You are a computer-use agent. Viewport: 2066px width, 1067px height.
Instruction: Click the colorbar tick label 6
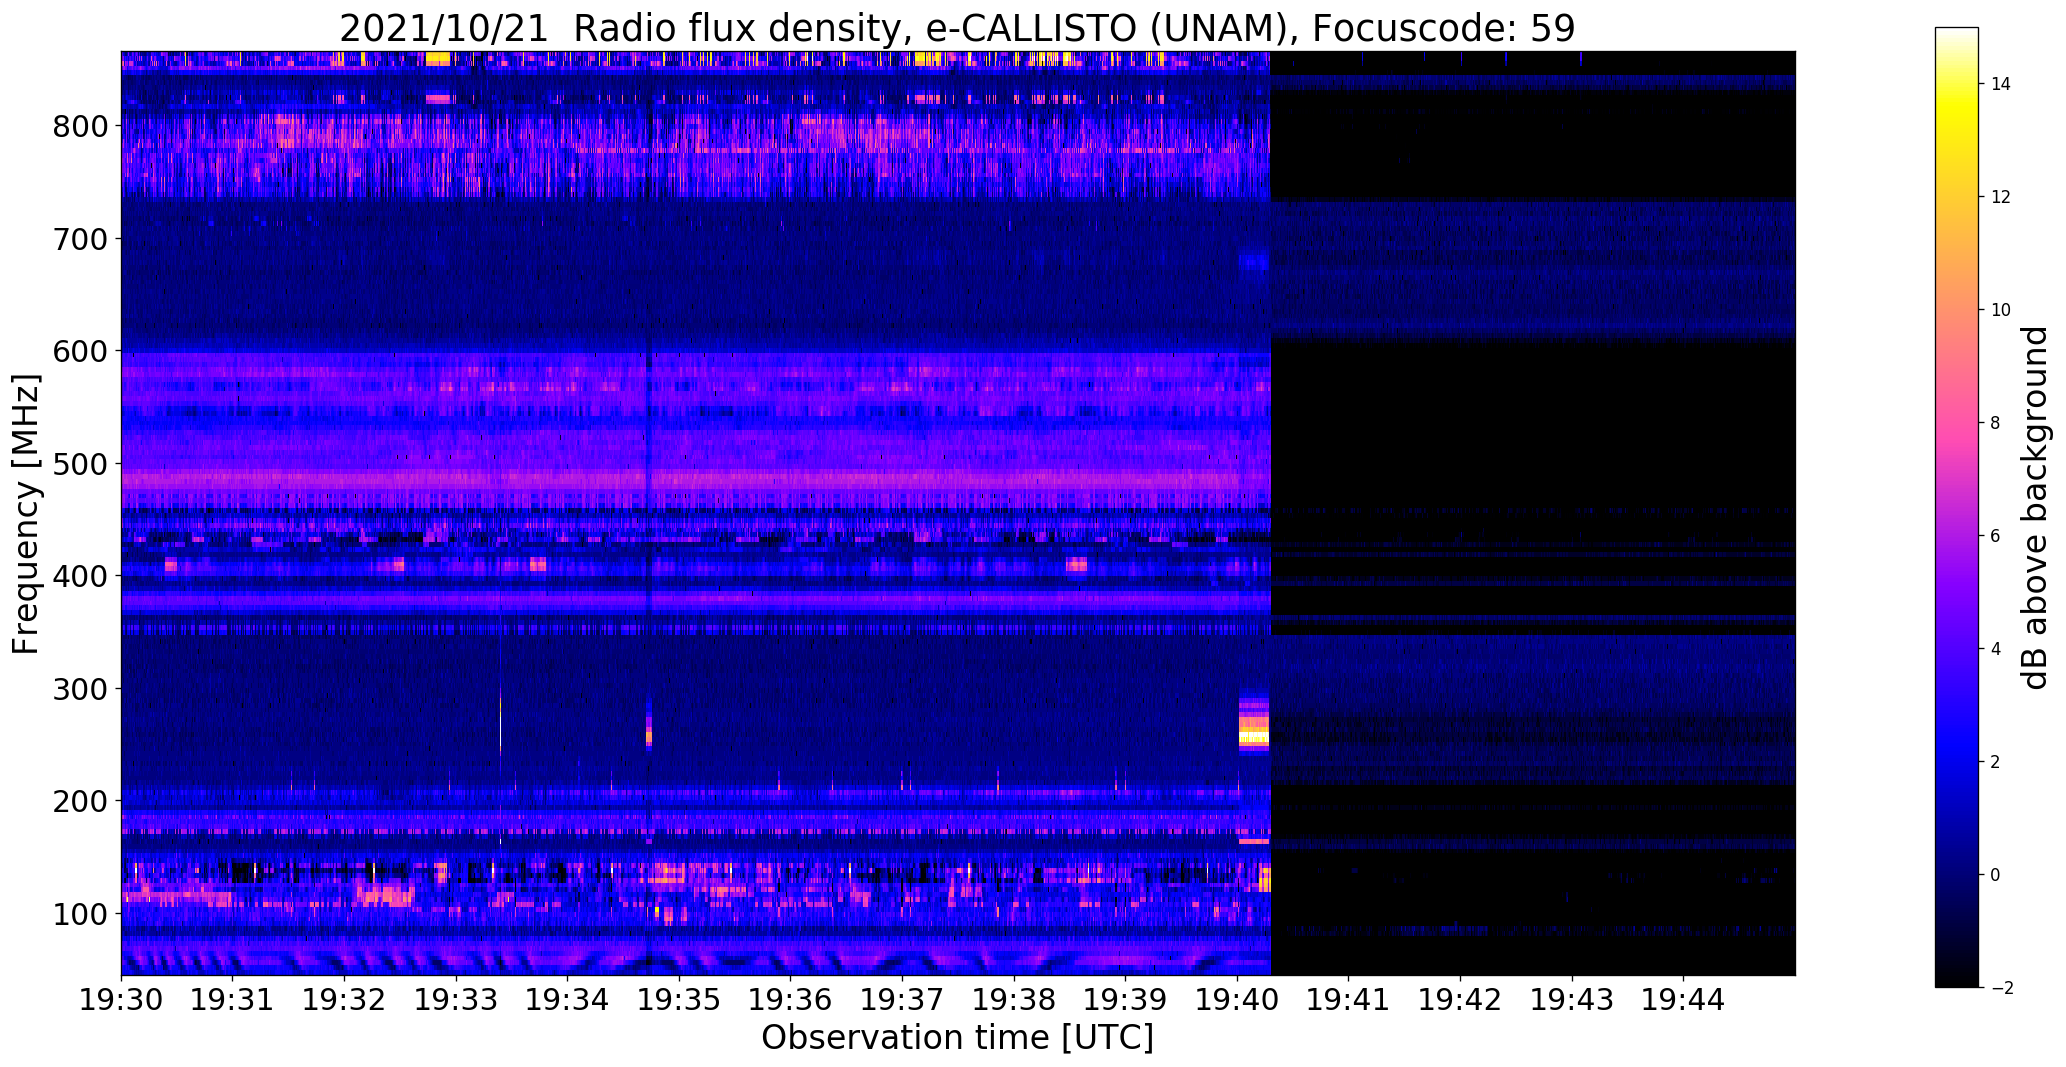pos(1996,536)
